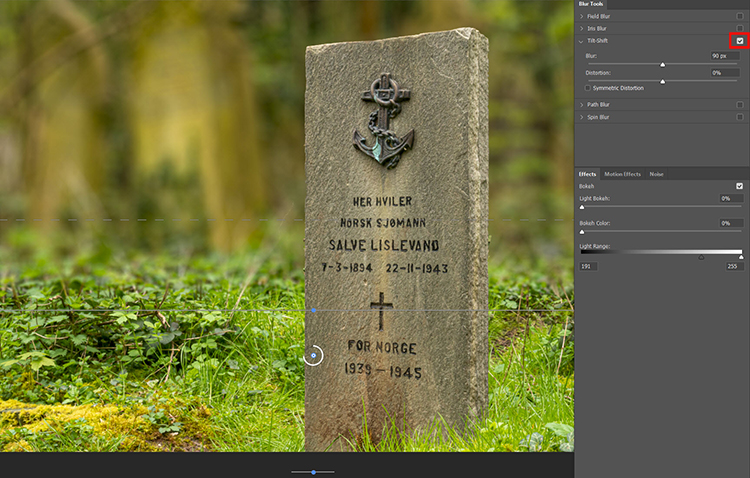
Task: Select the Effects tab
Action: [x=588, y=174]
